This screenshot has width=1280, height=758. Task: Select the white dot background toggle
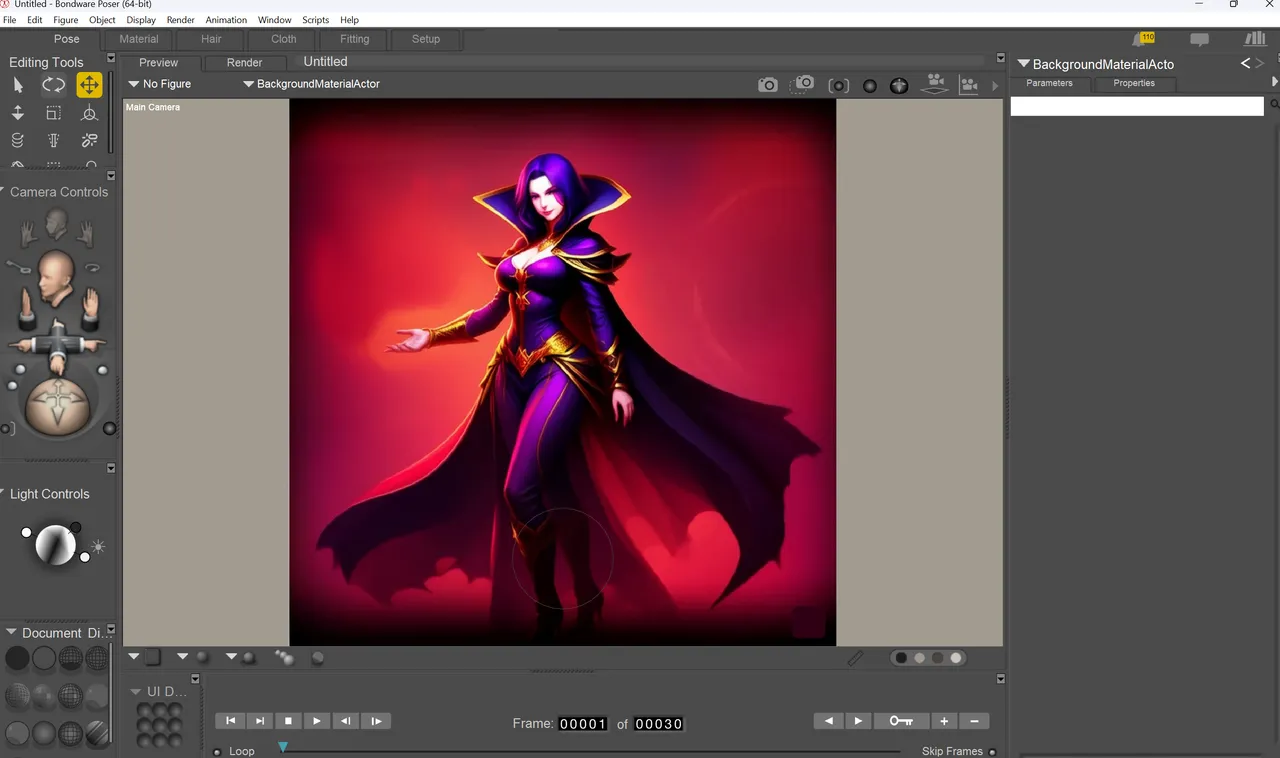pos(956,658)
